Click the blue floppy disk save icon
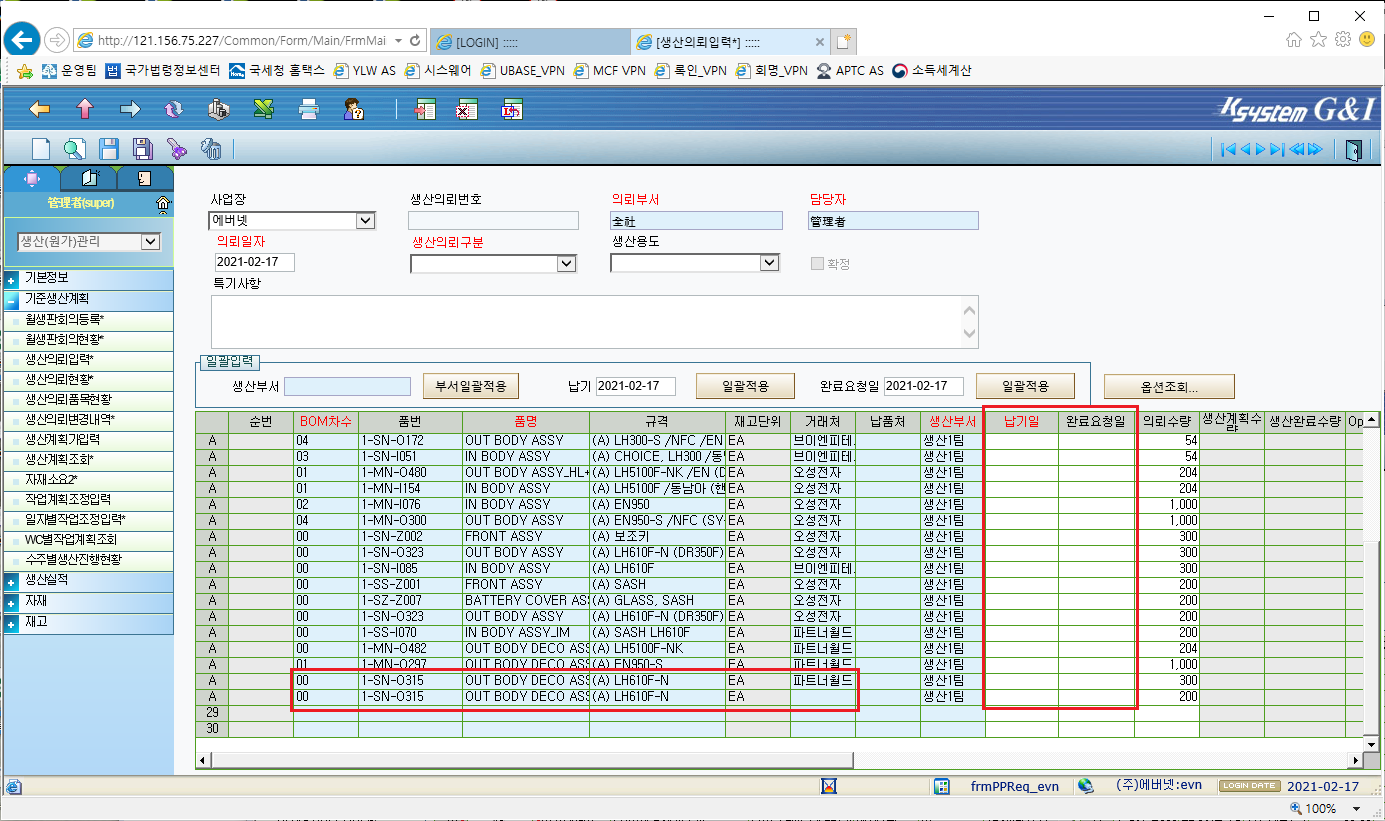 point(109,149)
